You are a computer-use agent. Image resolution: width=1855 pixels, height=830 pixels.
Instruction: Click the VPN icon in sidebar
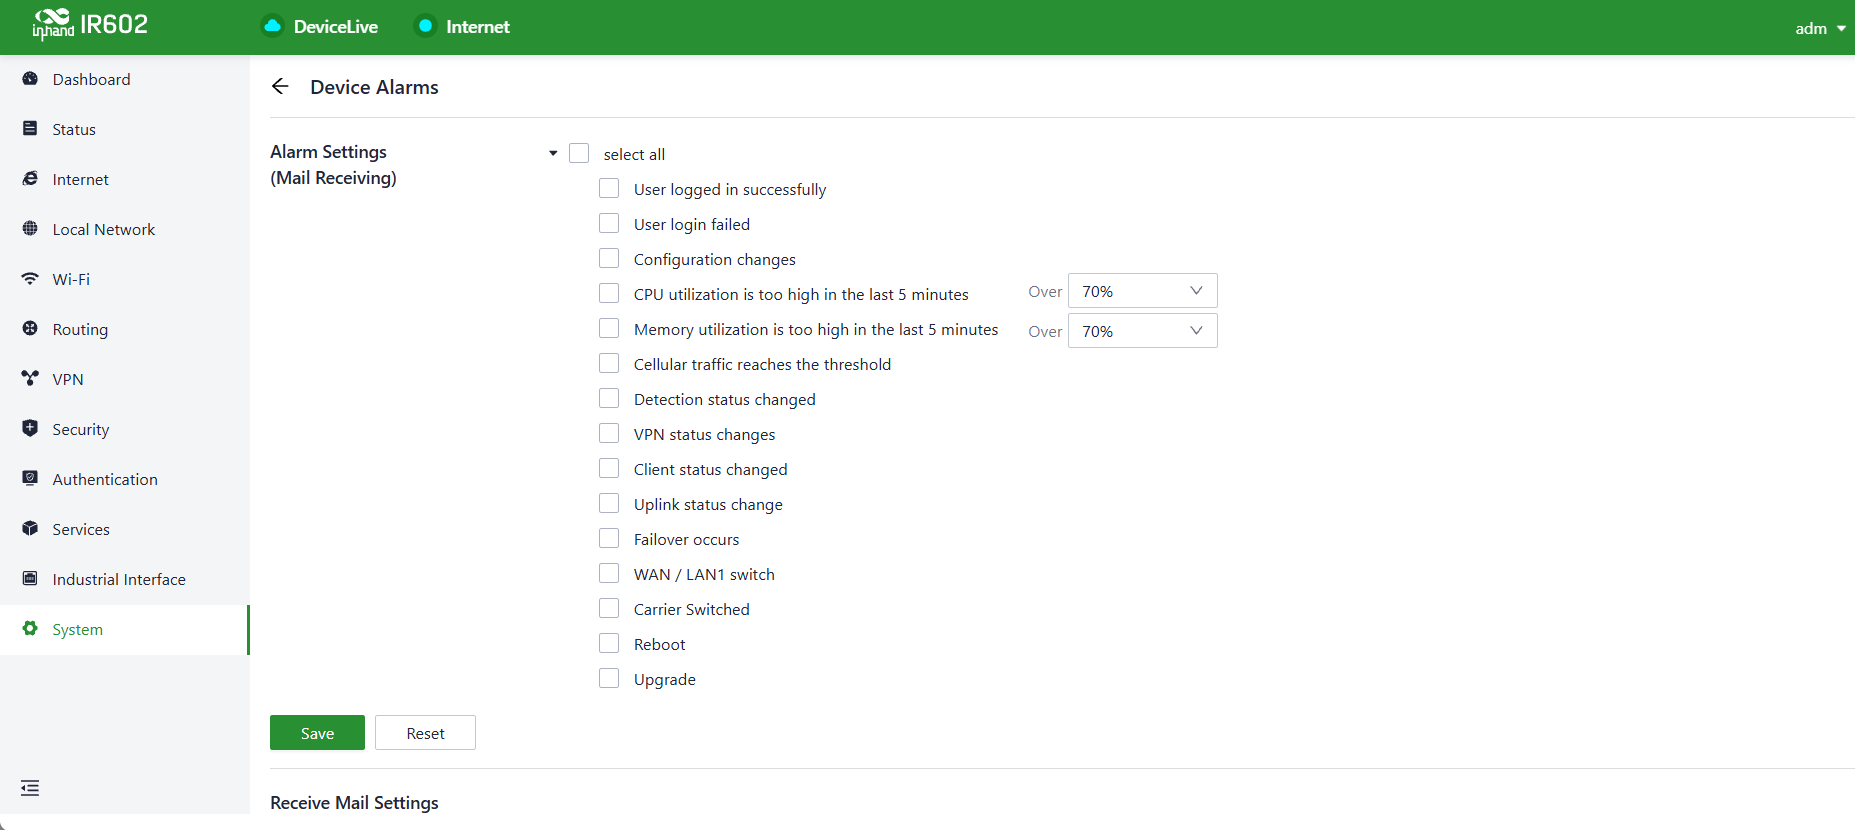[30, 378]
